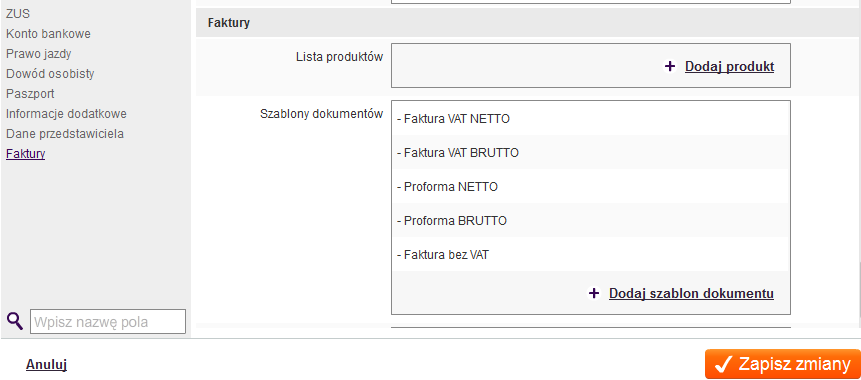Open Konto bankowe sidebar section

(x=48, y=34)
